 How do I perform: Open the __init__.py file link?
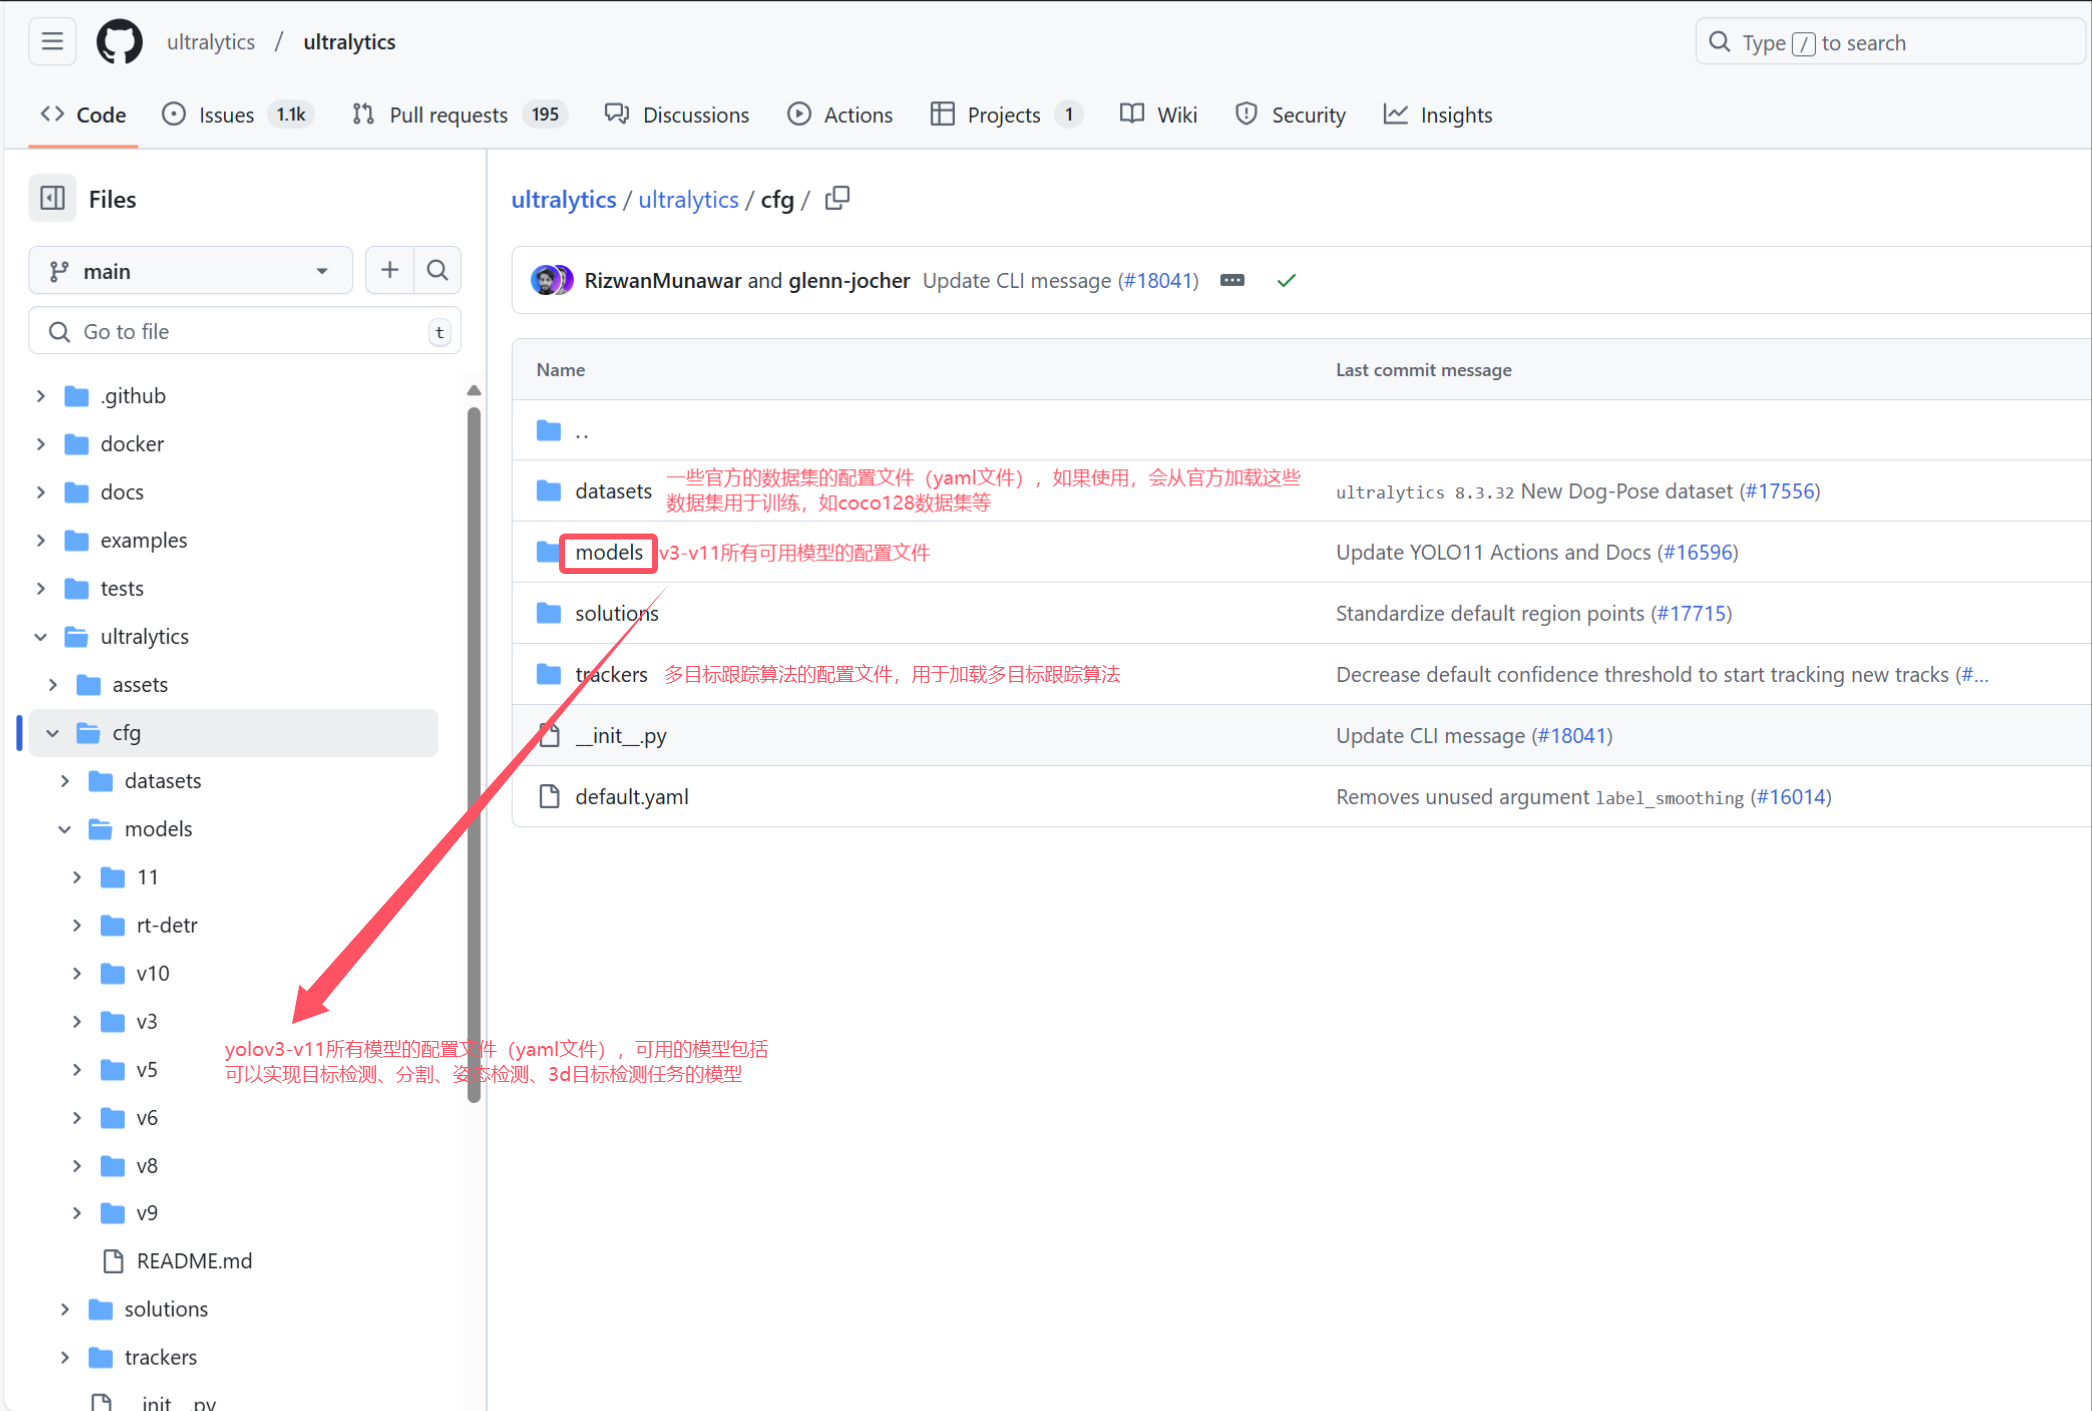coord(621,736)
